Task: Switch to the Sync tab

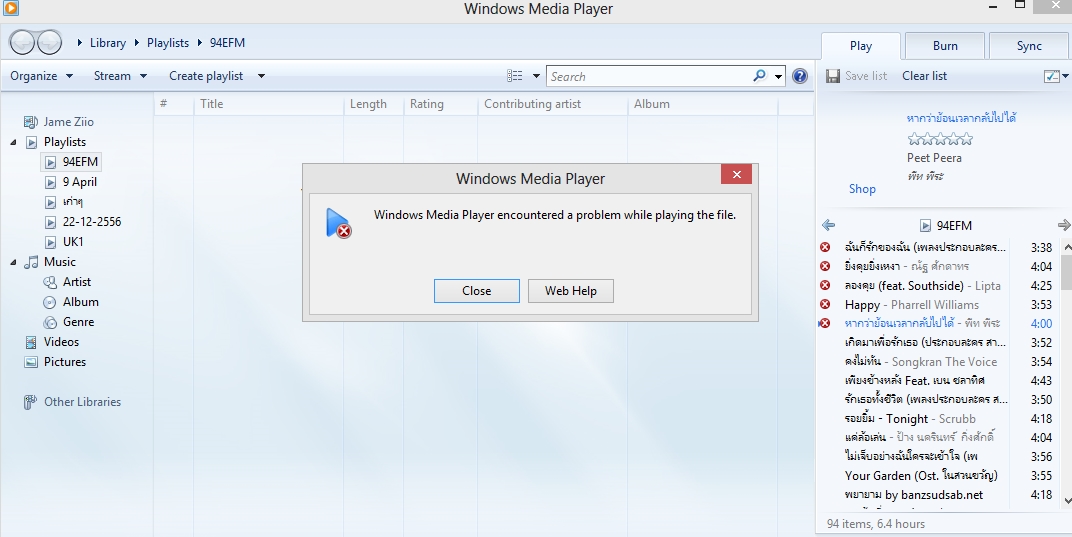Action: (x=1030, y=46)
